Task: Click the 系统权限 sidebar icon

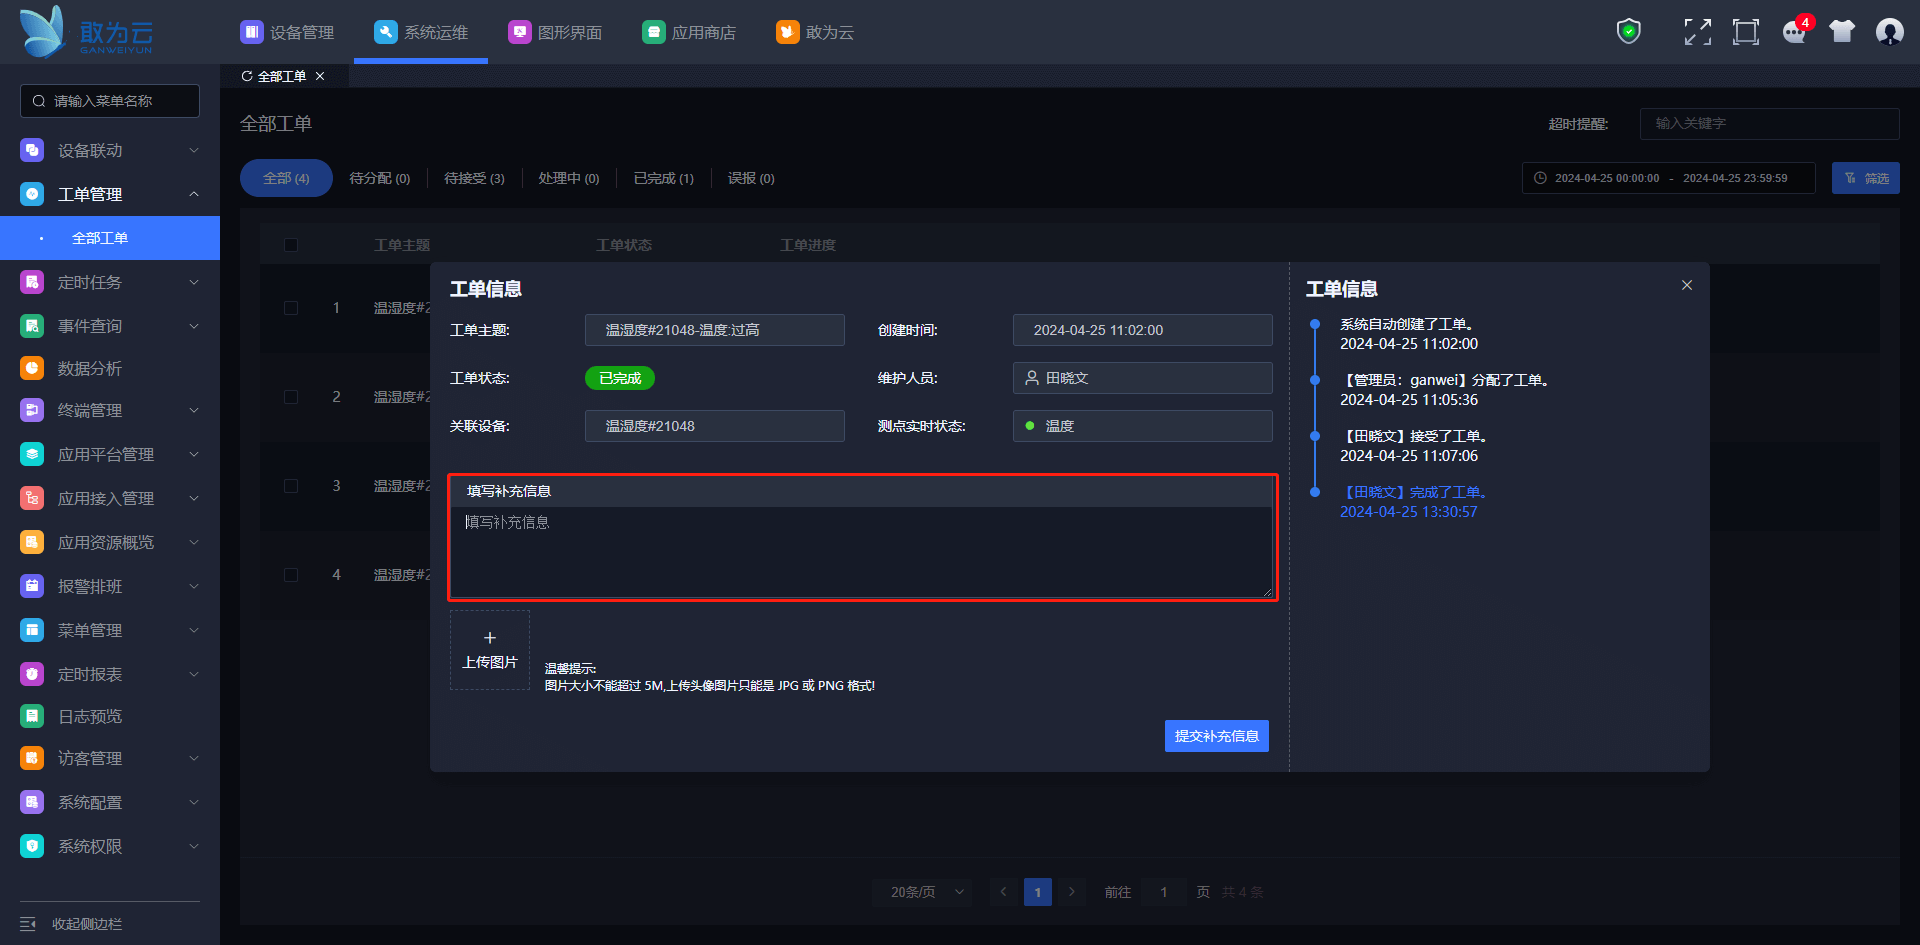Action: pos(32,846)
